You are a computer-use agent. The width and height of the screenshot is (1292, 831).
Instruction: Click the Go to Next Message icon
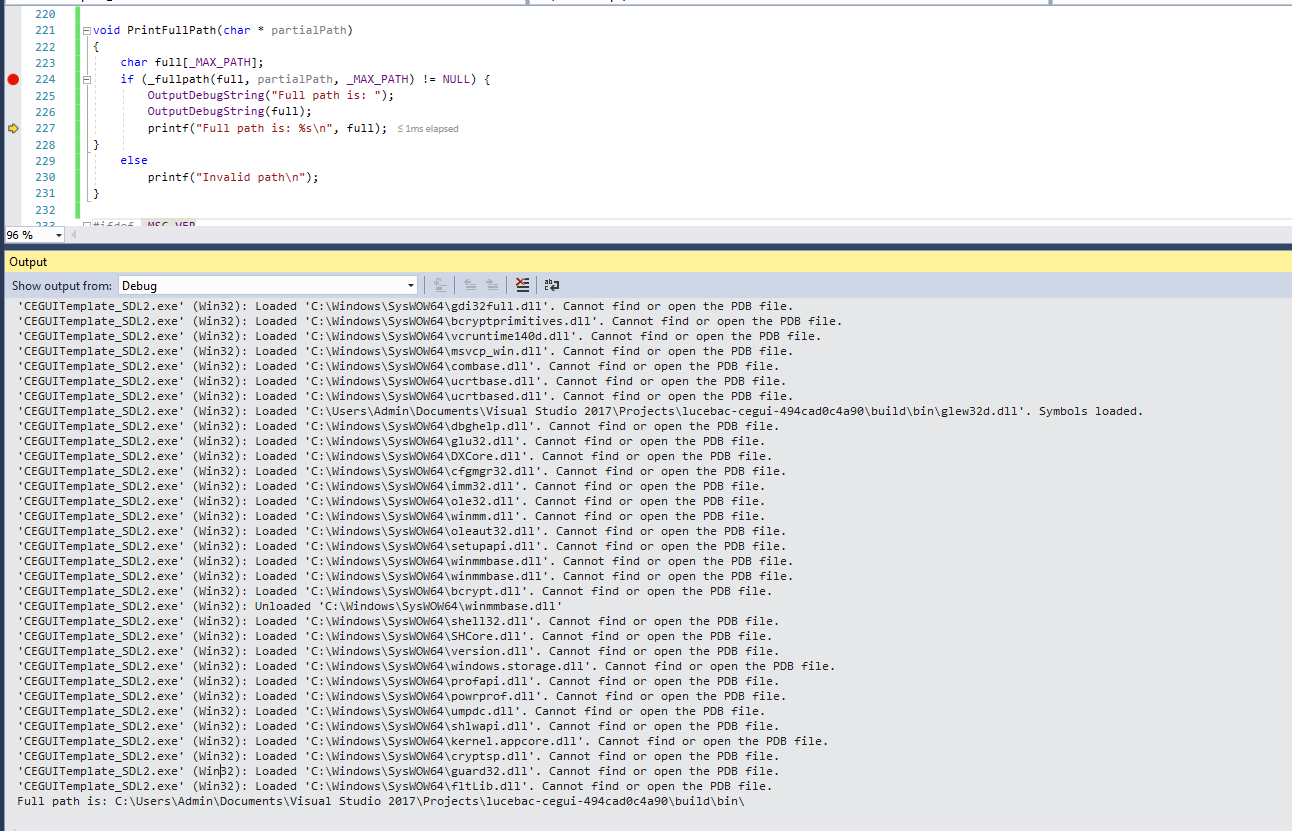[492, 285]
